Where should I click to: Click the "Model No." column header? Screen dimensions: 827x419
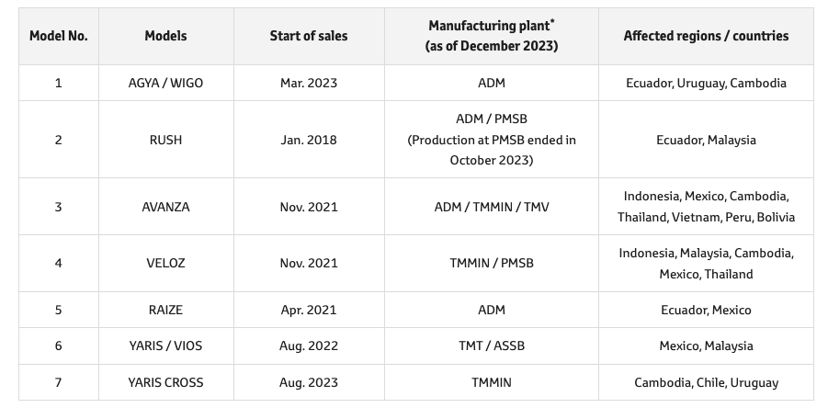[58, 36]
